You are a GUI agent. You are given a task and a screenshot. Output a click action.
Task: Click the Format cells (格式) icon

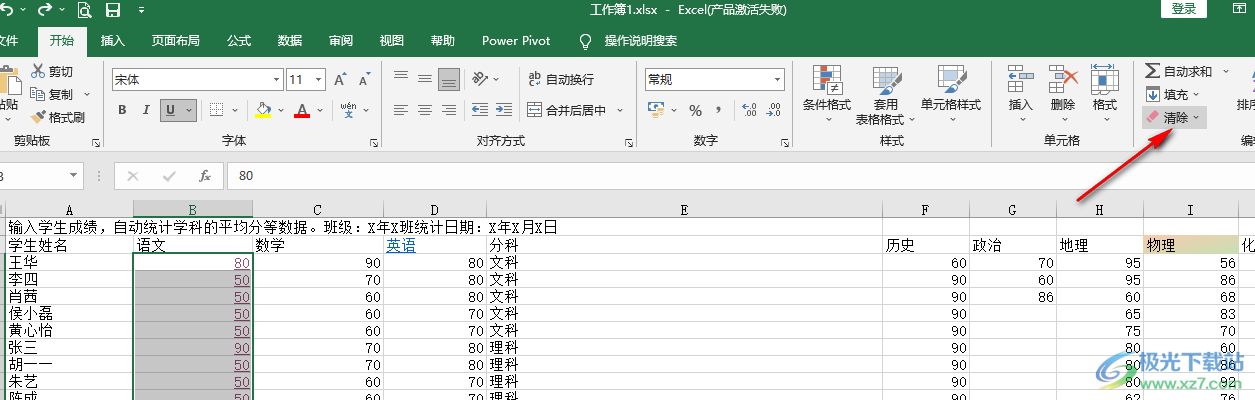point(1104,94)
